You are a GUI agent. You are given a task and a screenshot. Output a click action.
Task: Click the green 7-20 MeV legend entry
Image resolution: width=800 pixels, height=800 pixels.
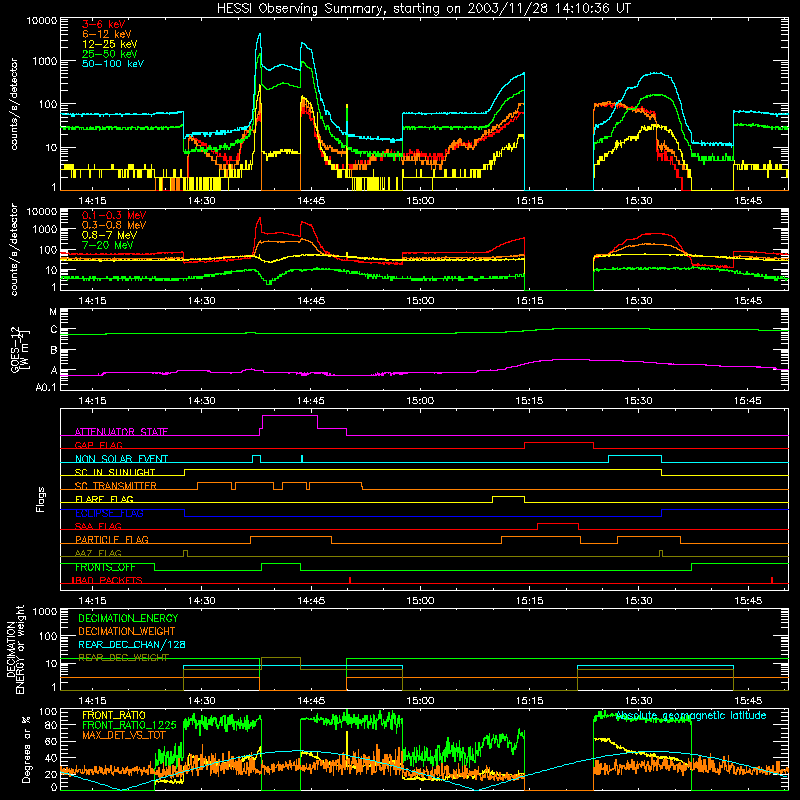(x=108, y=245)
